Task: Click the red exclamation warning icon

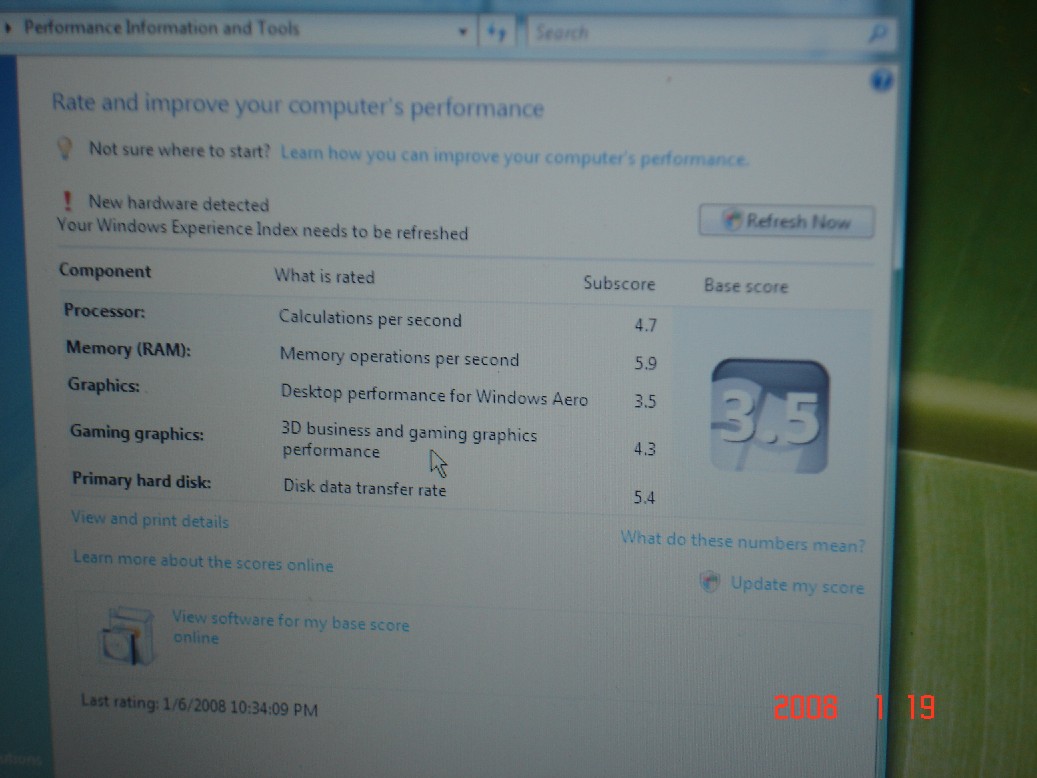Action: [67, 200]
